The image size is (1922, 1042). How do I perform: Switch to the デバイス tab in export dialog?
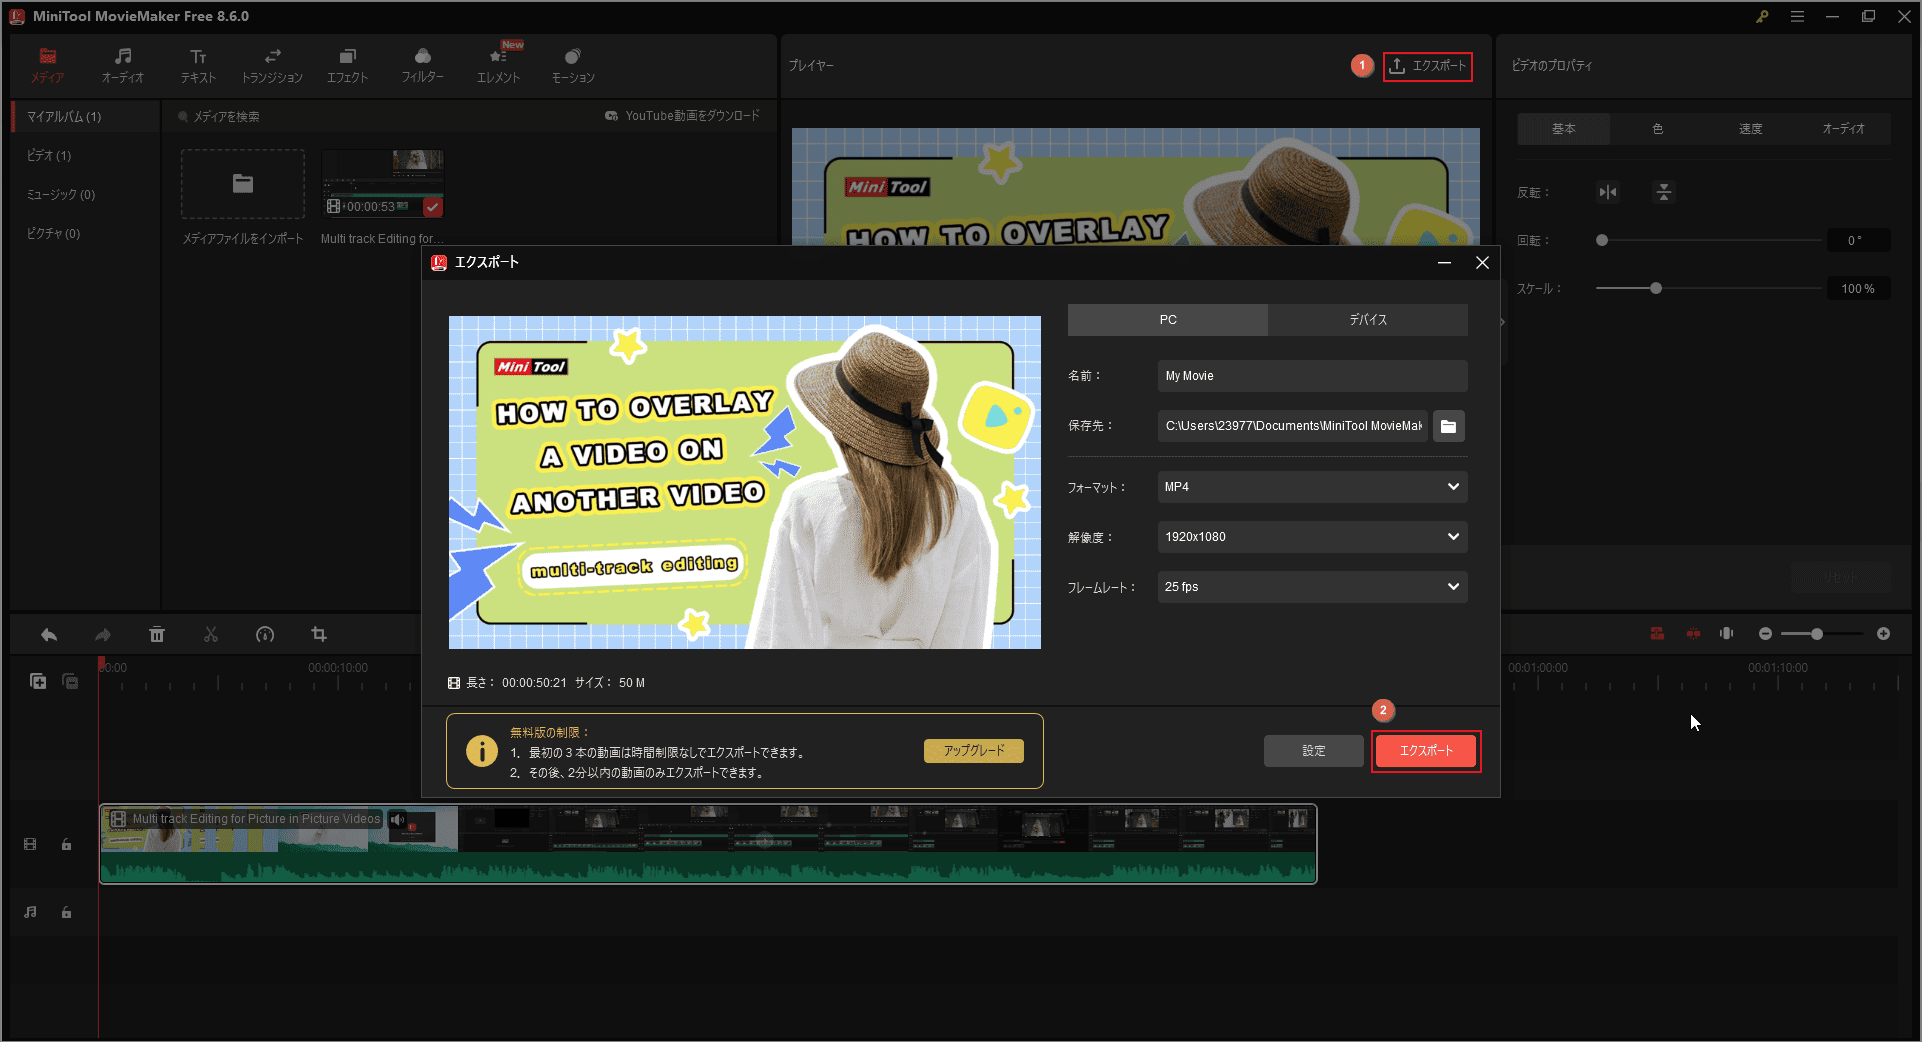[x=1367, y=319]
